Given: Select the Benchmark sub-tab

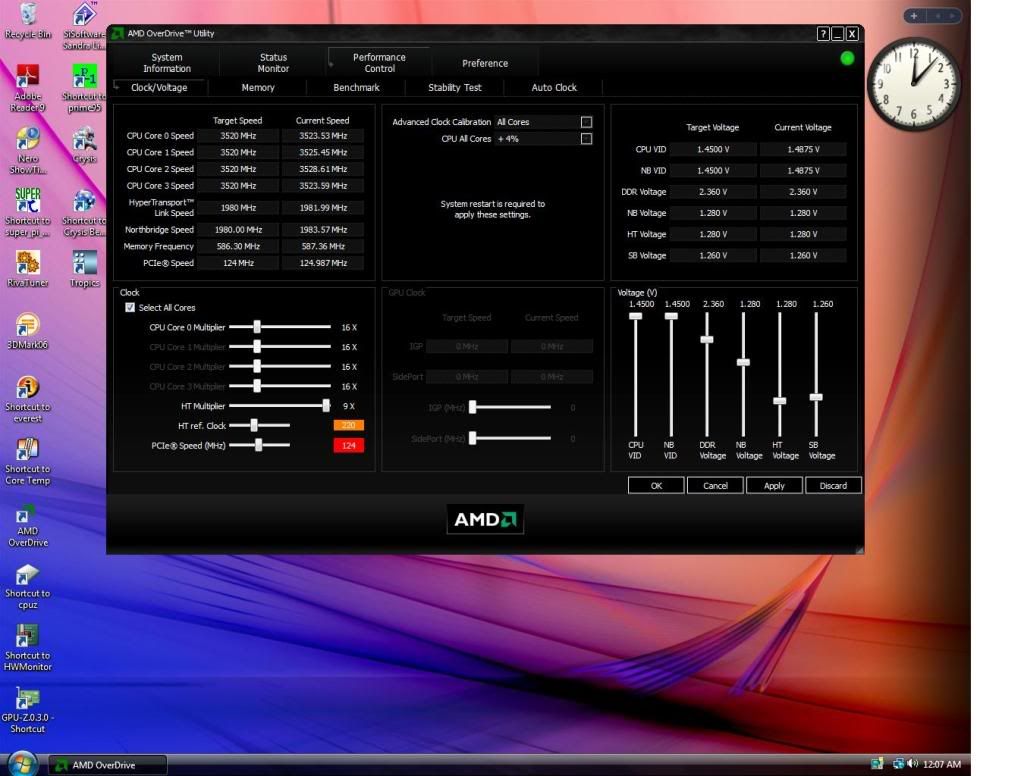Looking at the screenshot, I should click(x=356, y=88).
